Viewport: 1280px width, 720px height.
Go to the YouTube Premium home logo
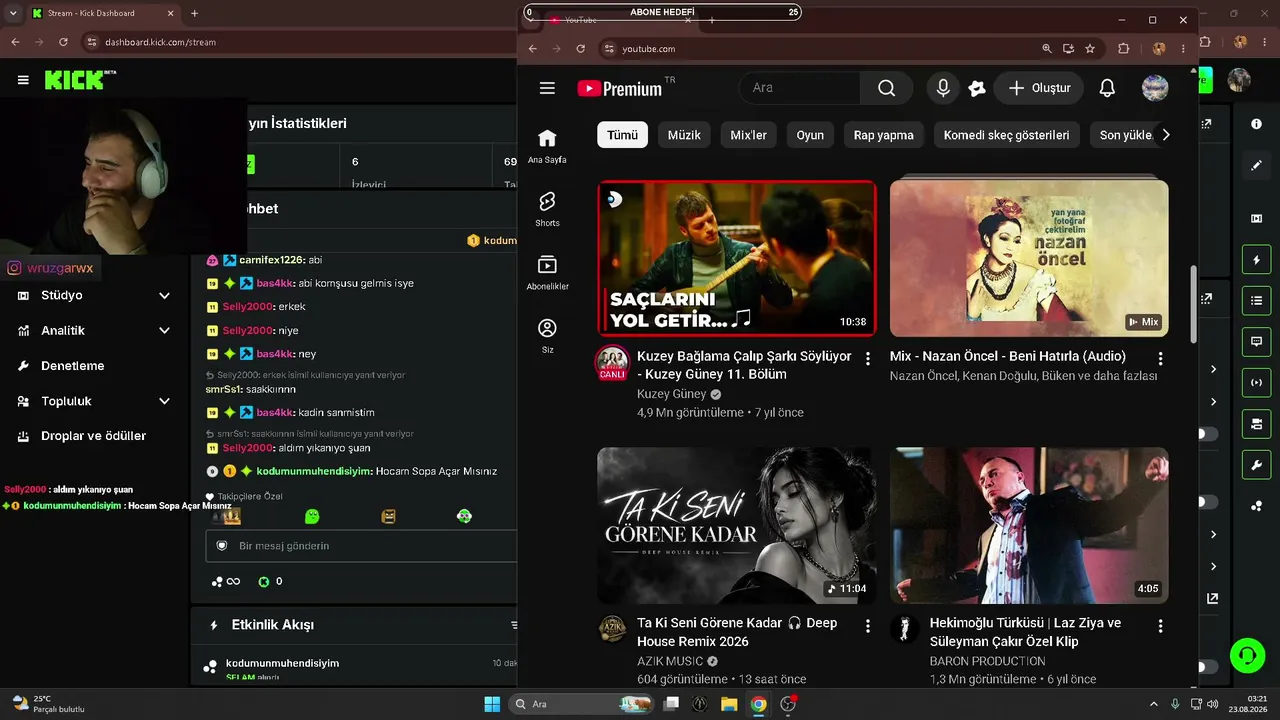(x=620, y=88)
